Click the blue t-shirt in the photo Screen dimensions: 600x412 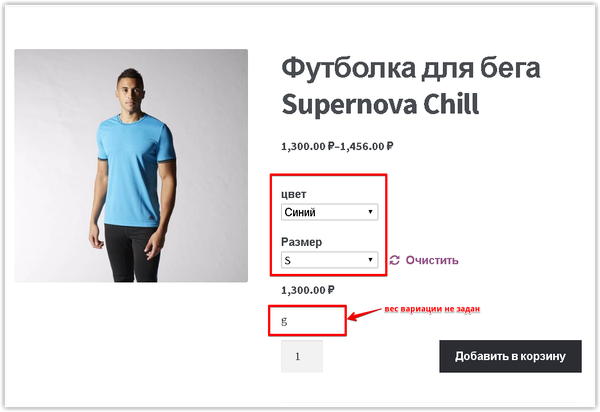coord(134,172)
